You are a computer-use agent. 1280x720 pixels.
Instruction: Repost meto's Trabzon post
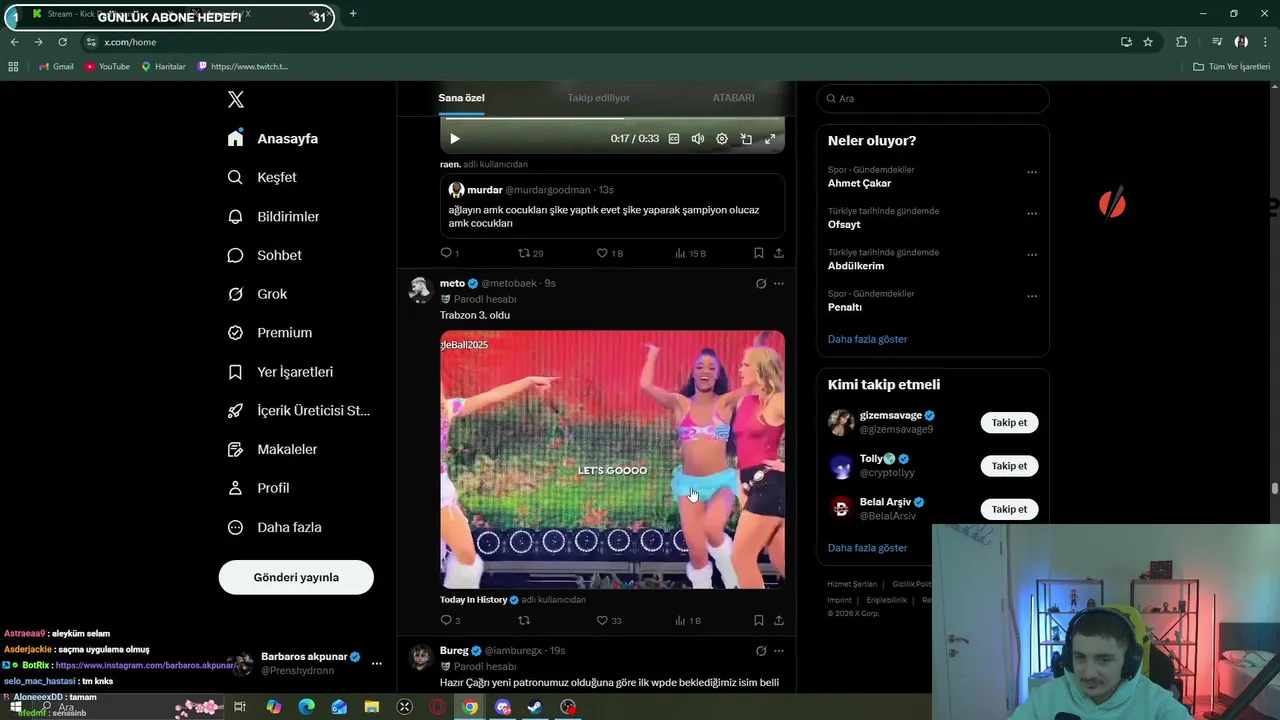[523, 620]
